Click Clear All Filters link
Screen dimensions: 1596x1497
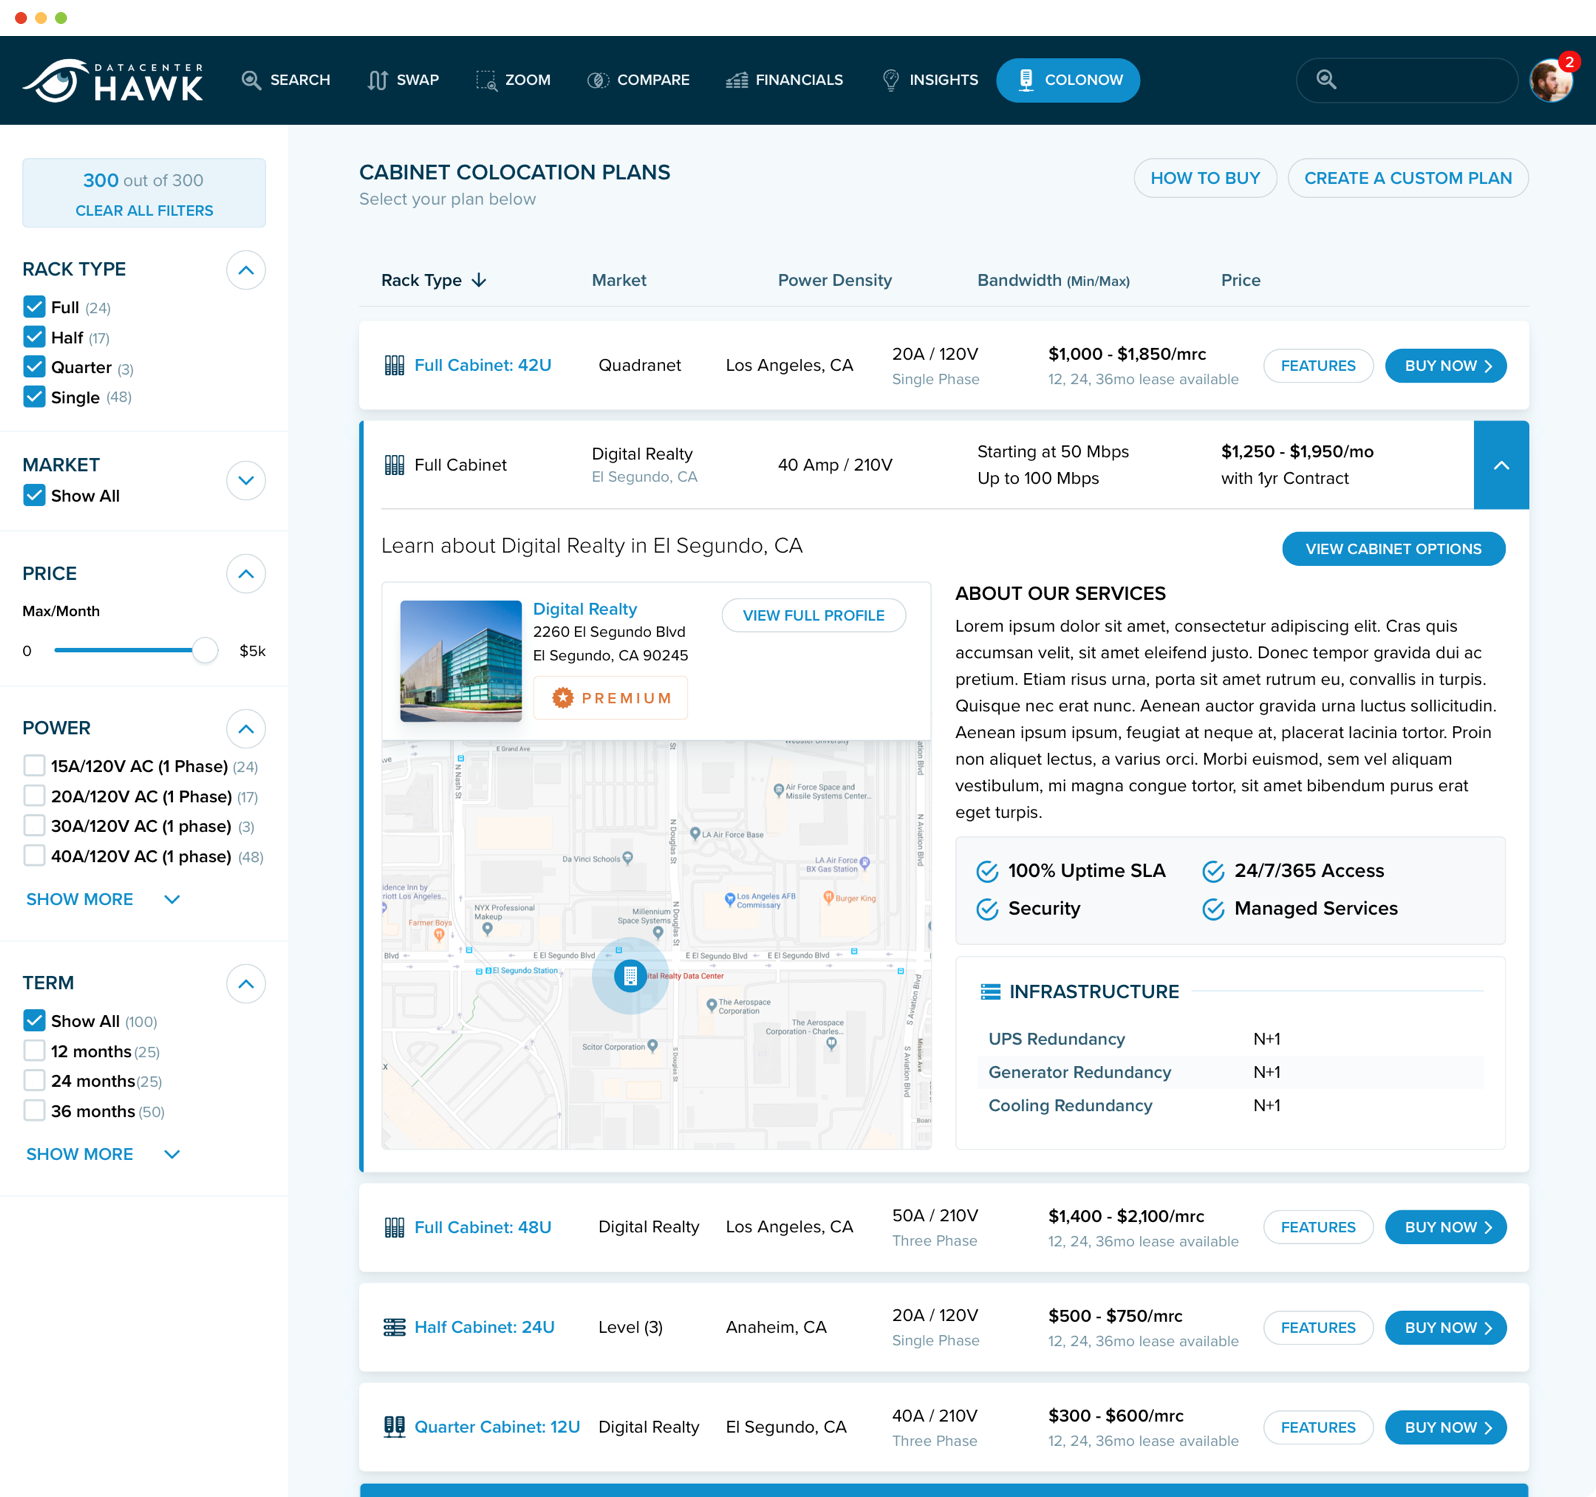pos(144,211)
